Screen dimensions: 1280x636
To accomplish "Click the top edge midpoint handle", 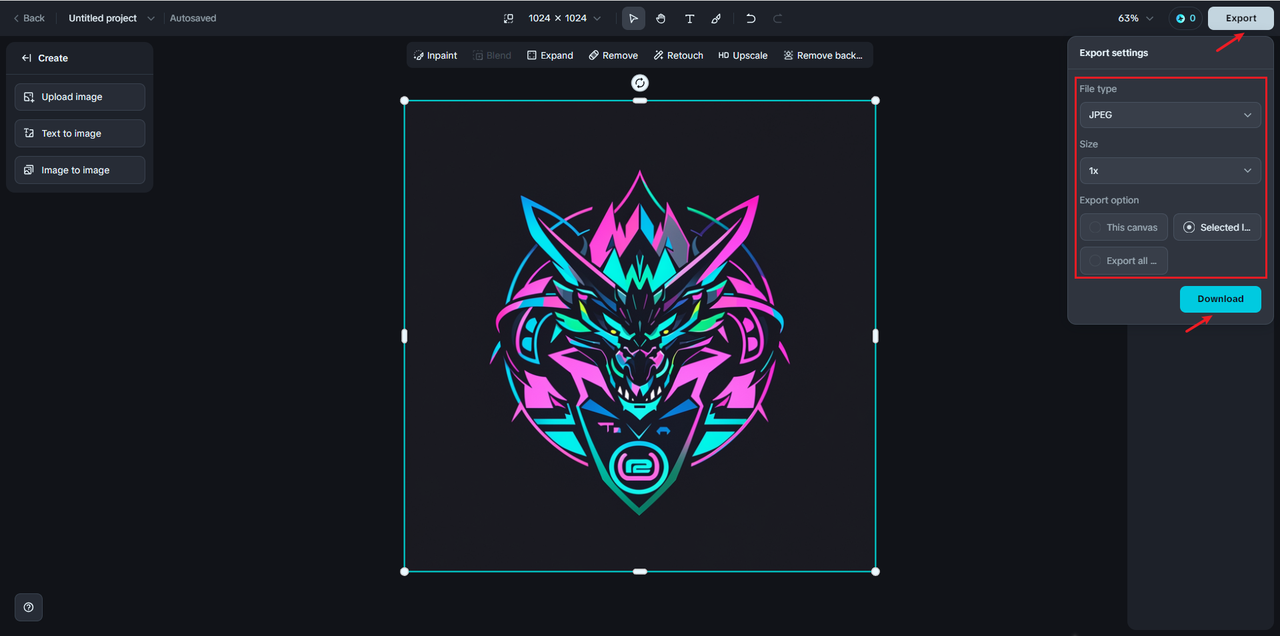I will (x=640, y=100).
